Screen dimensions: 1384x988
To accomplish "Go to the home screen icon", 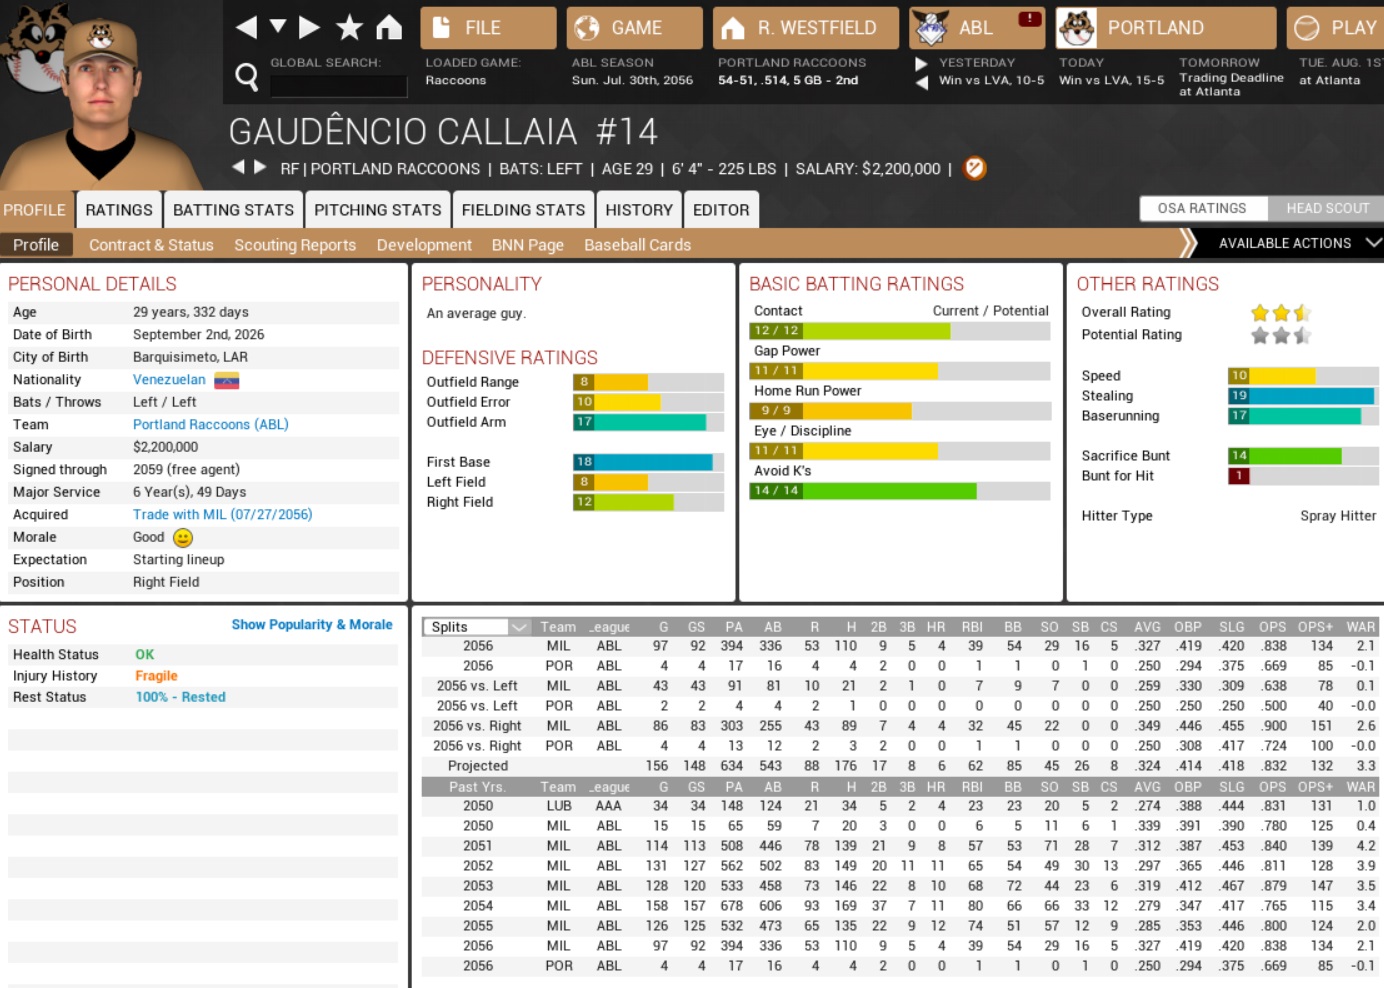I will coord(389,27).
